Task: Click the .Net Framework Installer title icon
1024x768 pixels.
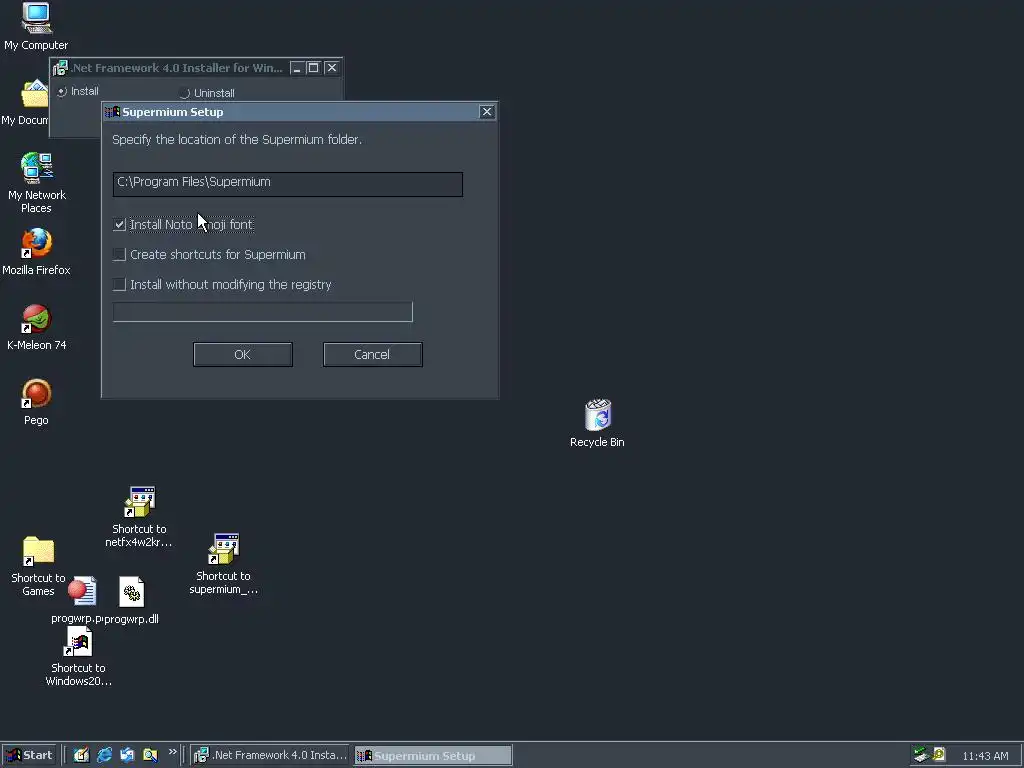Action: point(60,68)
